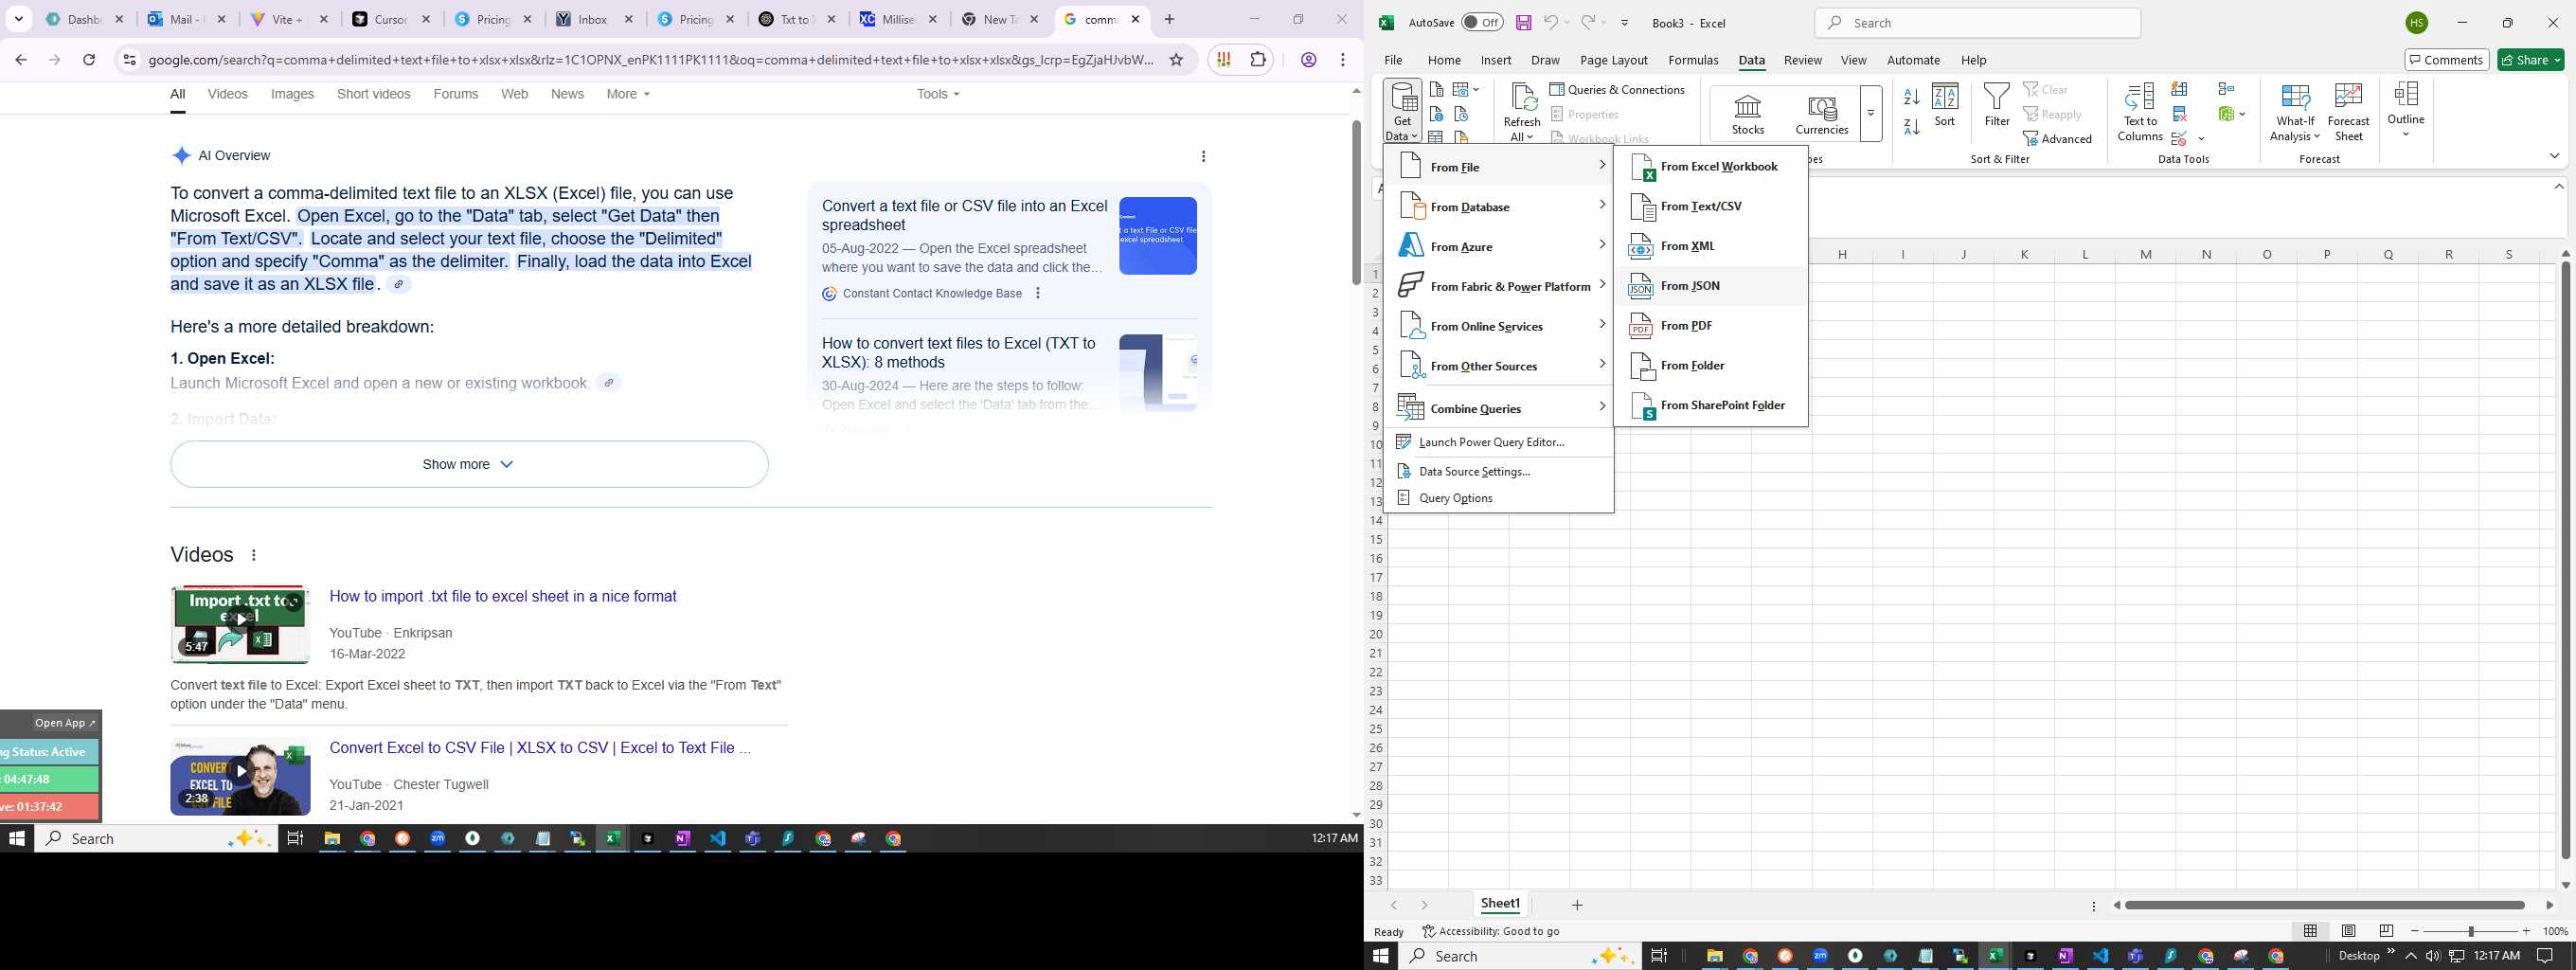This screenshot has height=970, width=2576.
Task: Bookmark this page with the star icon
Action: [1176, 60]
